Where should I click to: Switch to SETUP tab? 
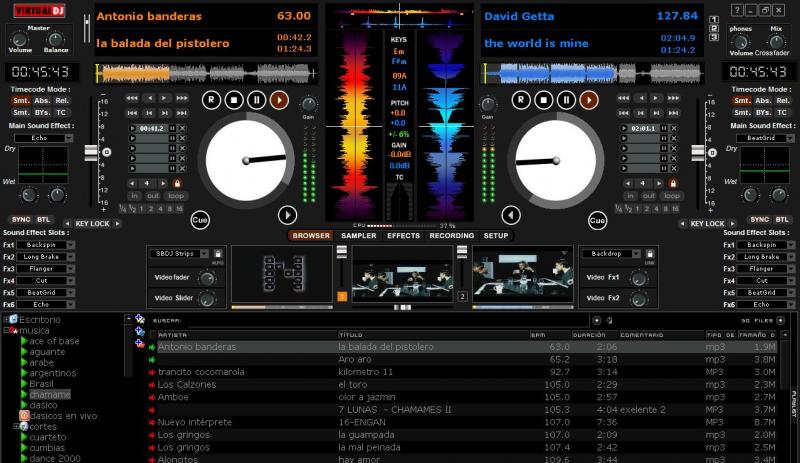click(496, 235)
